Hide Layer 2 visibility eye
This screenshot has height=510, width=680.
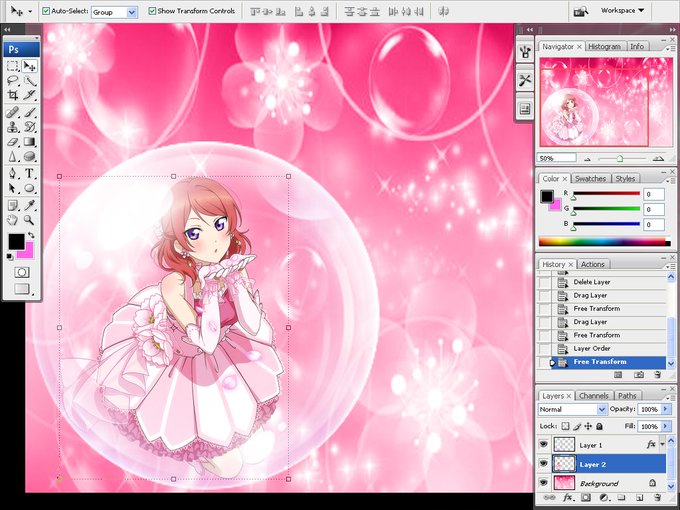click(543, 463)
